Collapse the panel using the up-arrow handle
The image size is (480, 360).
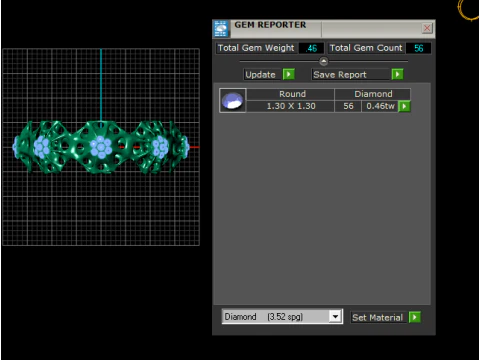click(324, 61)
